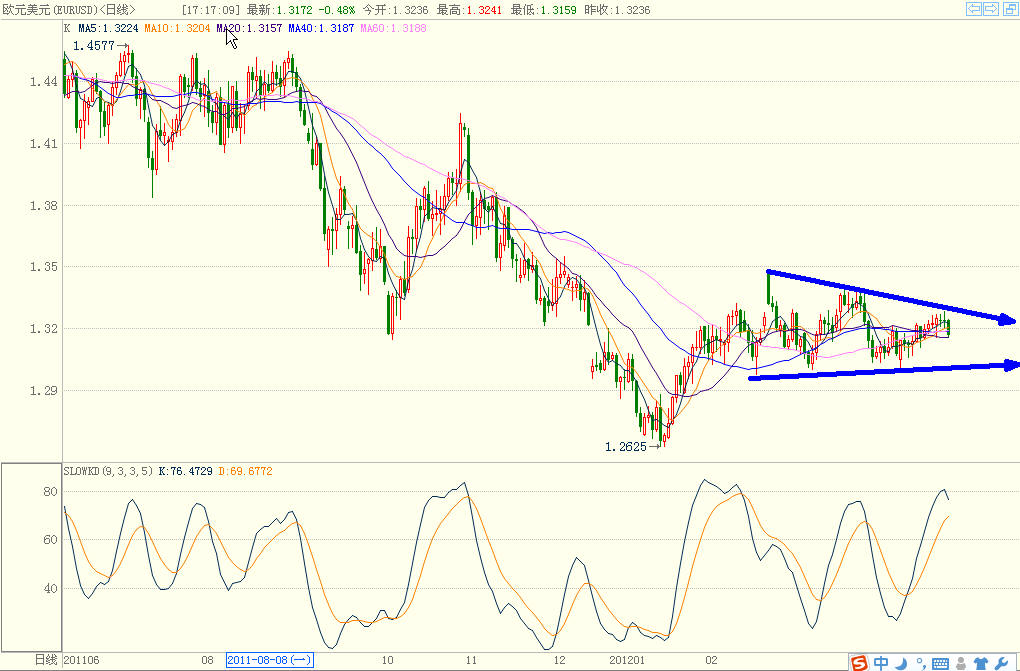The width and height of the screenshot is (1020, 671).
Task: Click the D:69.6772 value label
Action: pos(245,471)
